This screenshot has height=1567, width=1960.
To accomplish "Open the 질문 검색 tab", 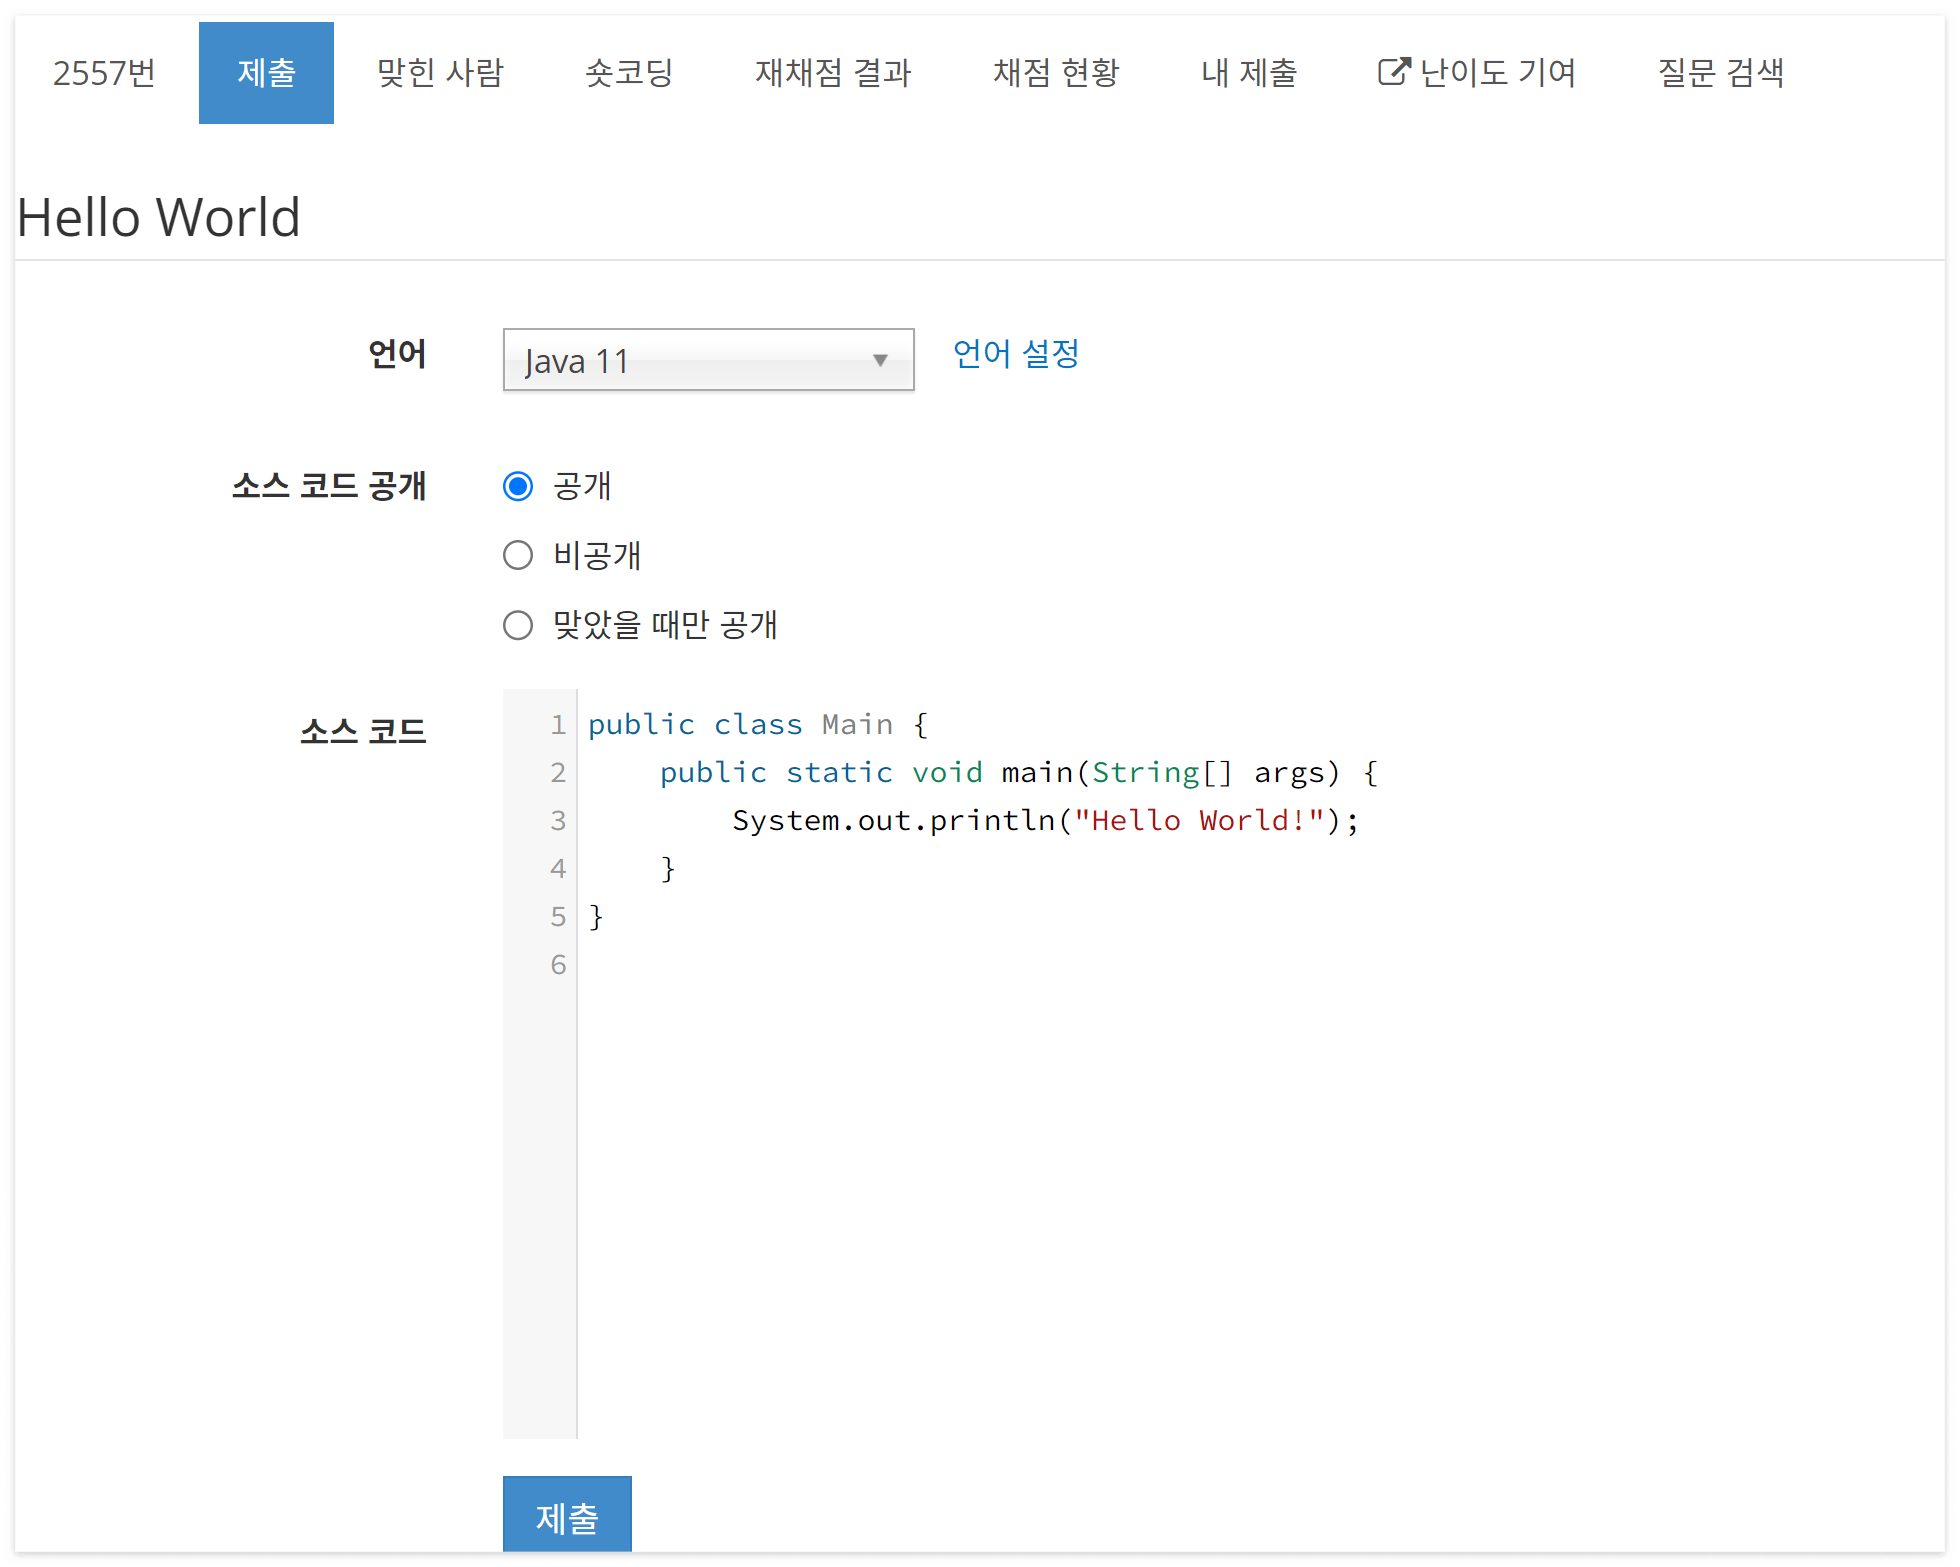I will click(1720, 73).
